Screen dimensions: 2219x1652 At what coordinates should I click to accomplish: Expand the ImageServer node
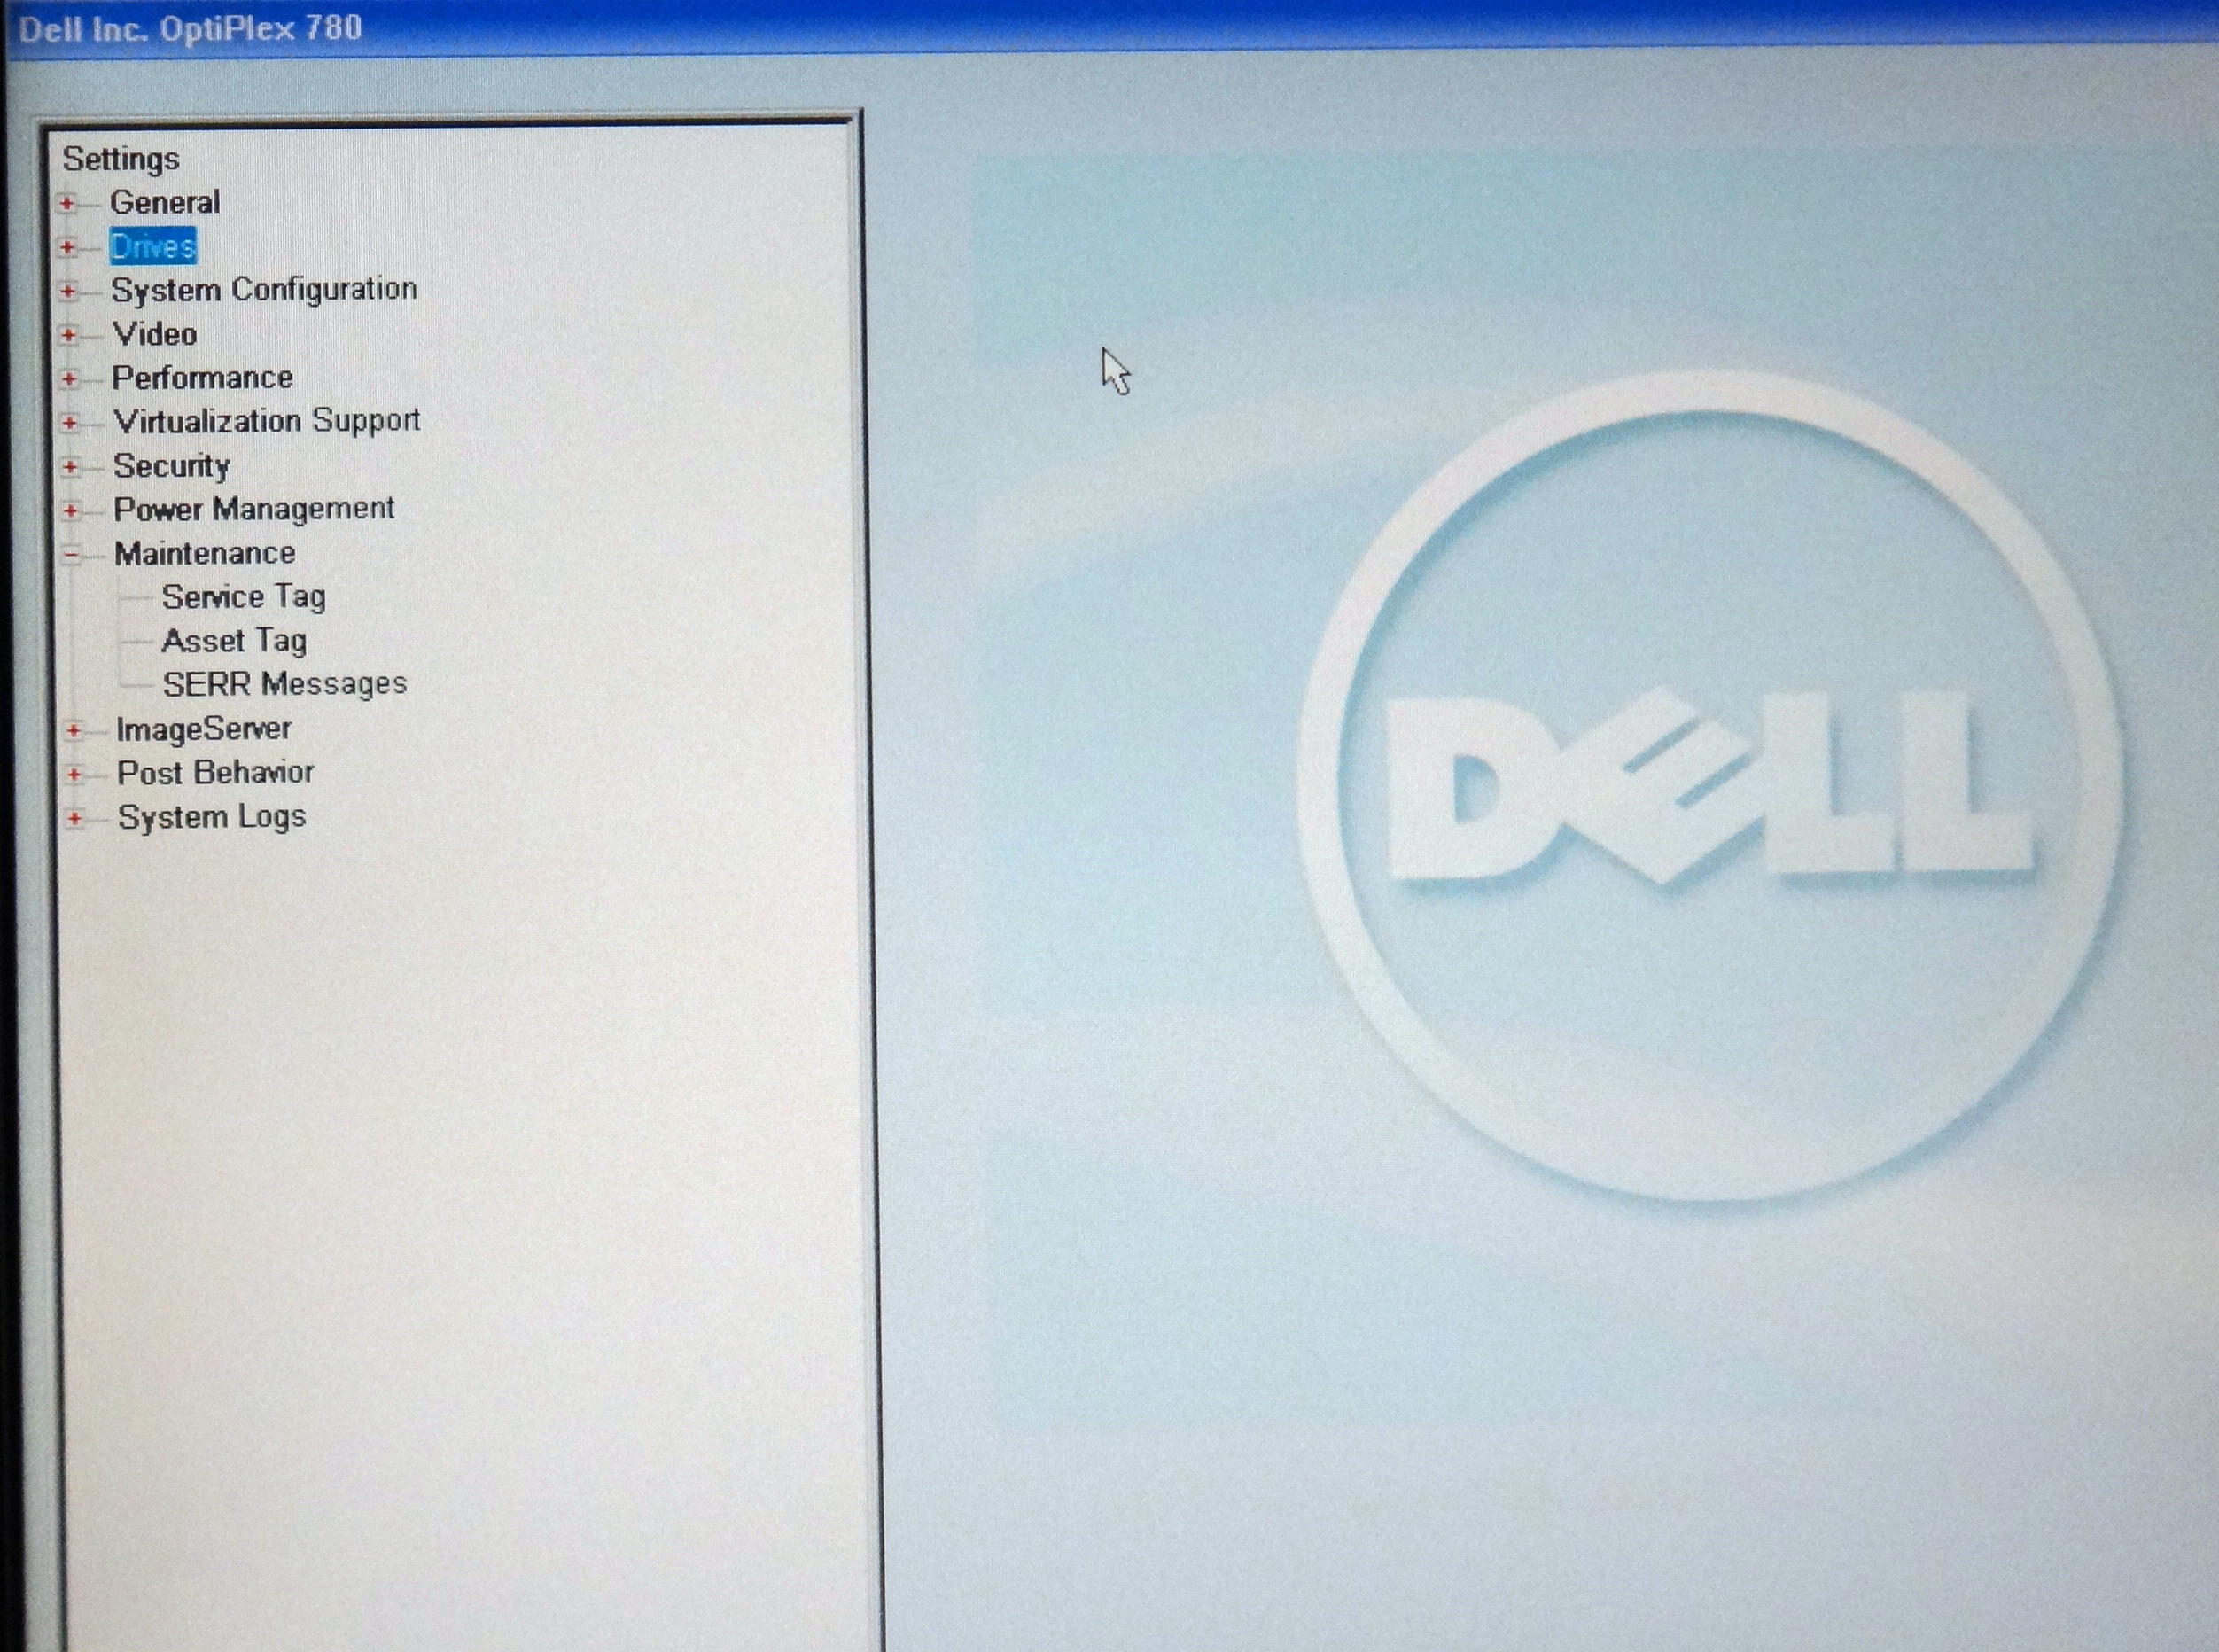point(73,731)
